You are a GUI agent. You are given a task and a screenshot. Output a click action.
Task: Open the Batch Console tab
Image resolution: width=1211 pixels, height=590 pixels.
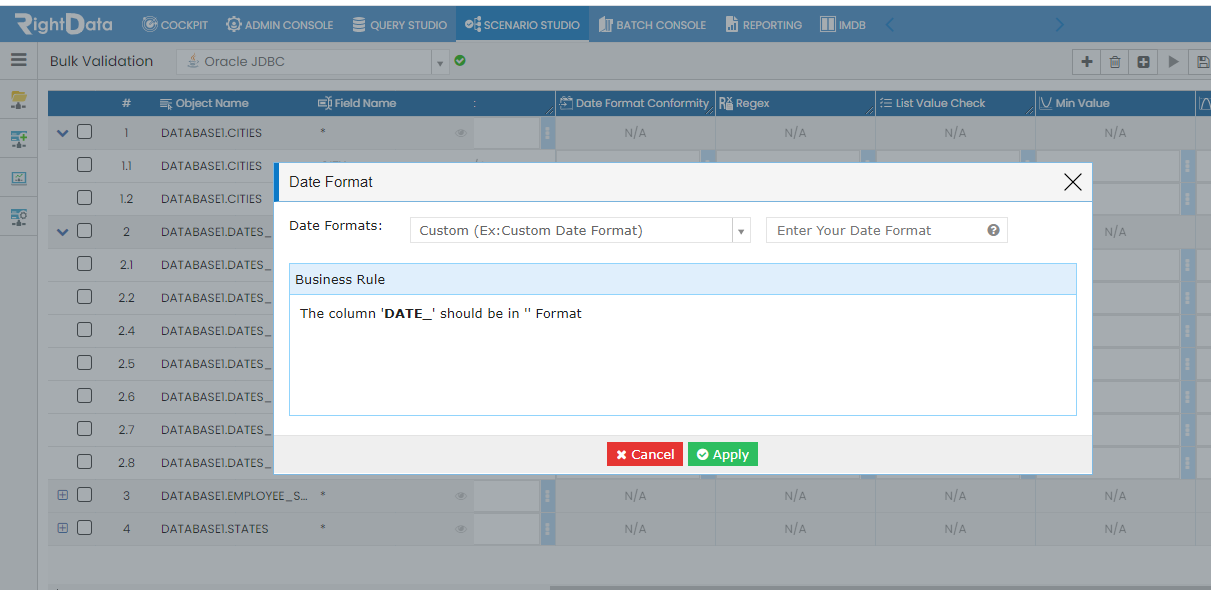point(652,25)
